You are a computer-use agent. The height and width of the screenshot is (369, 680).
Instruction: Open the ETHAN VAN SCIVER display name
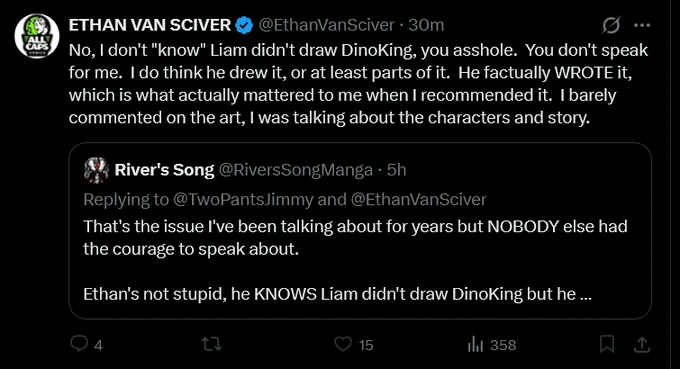150,25
